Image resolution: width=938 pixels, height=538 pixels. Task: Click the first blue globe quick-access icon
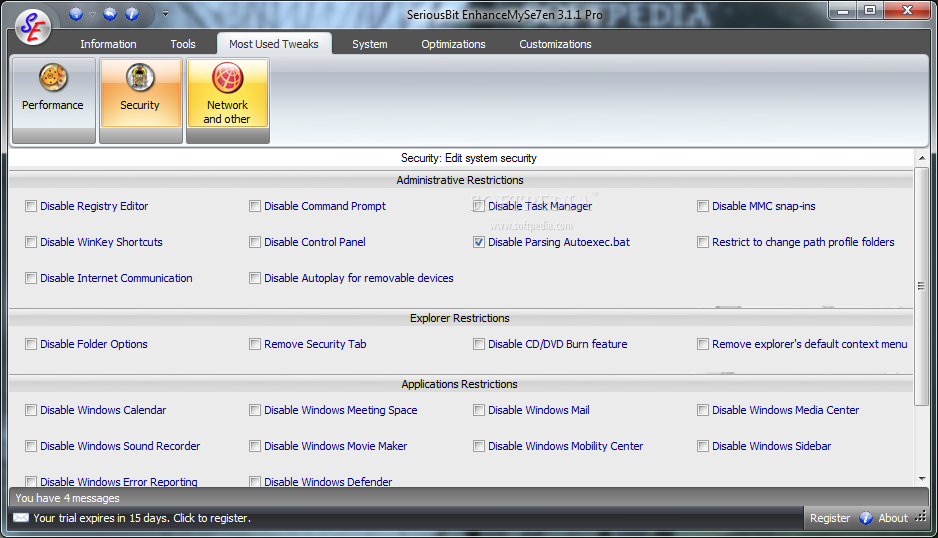76,14
